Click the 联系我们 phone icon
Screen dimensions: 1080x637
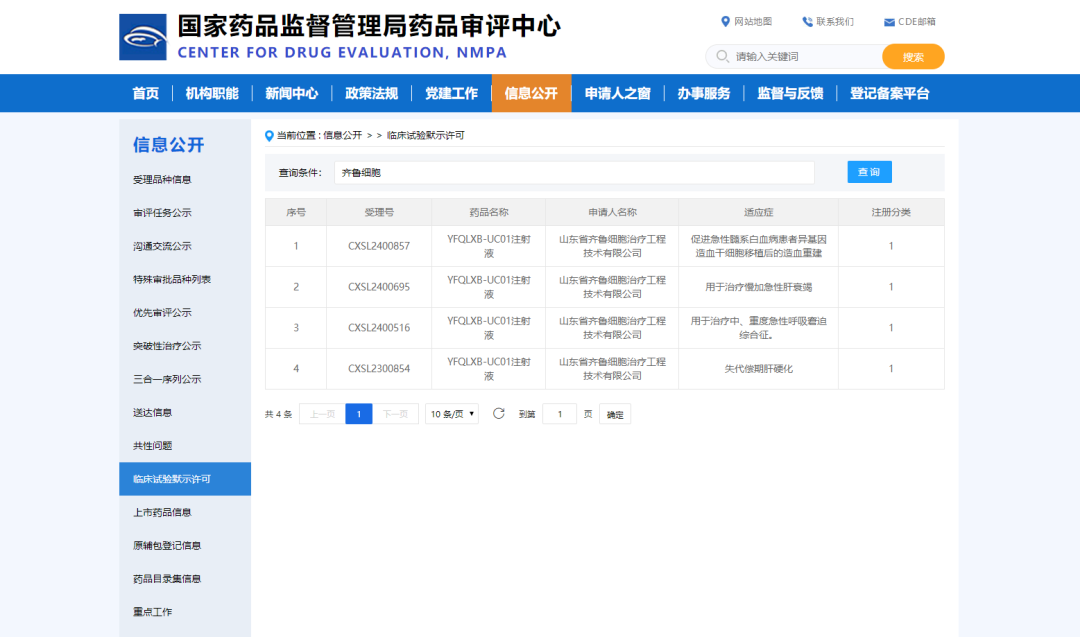coord(807,22)
